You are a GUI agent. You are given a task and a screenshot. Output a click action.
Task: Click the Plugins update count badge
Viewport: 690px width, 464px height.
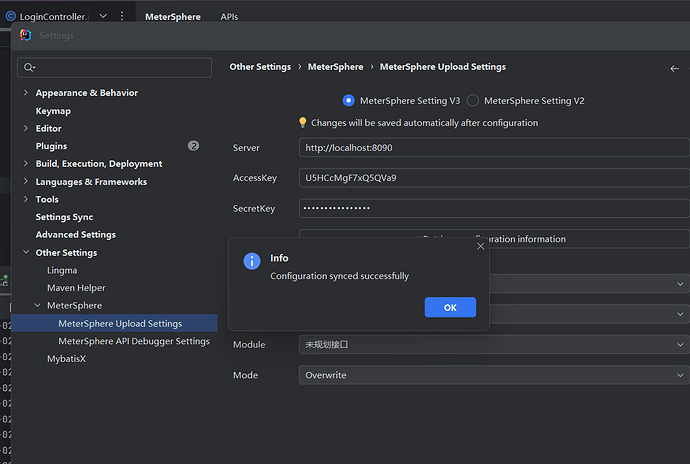[193, 146]
